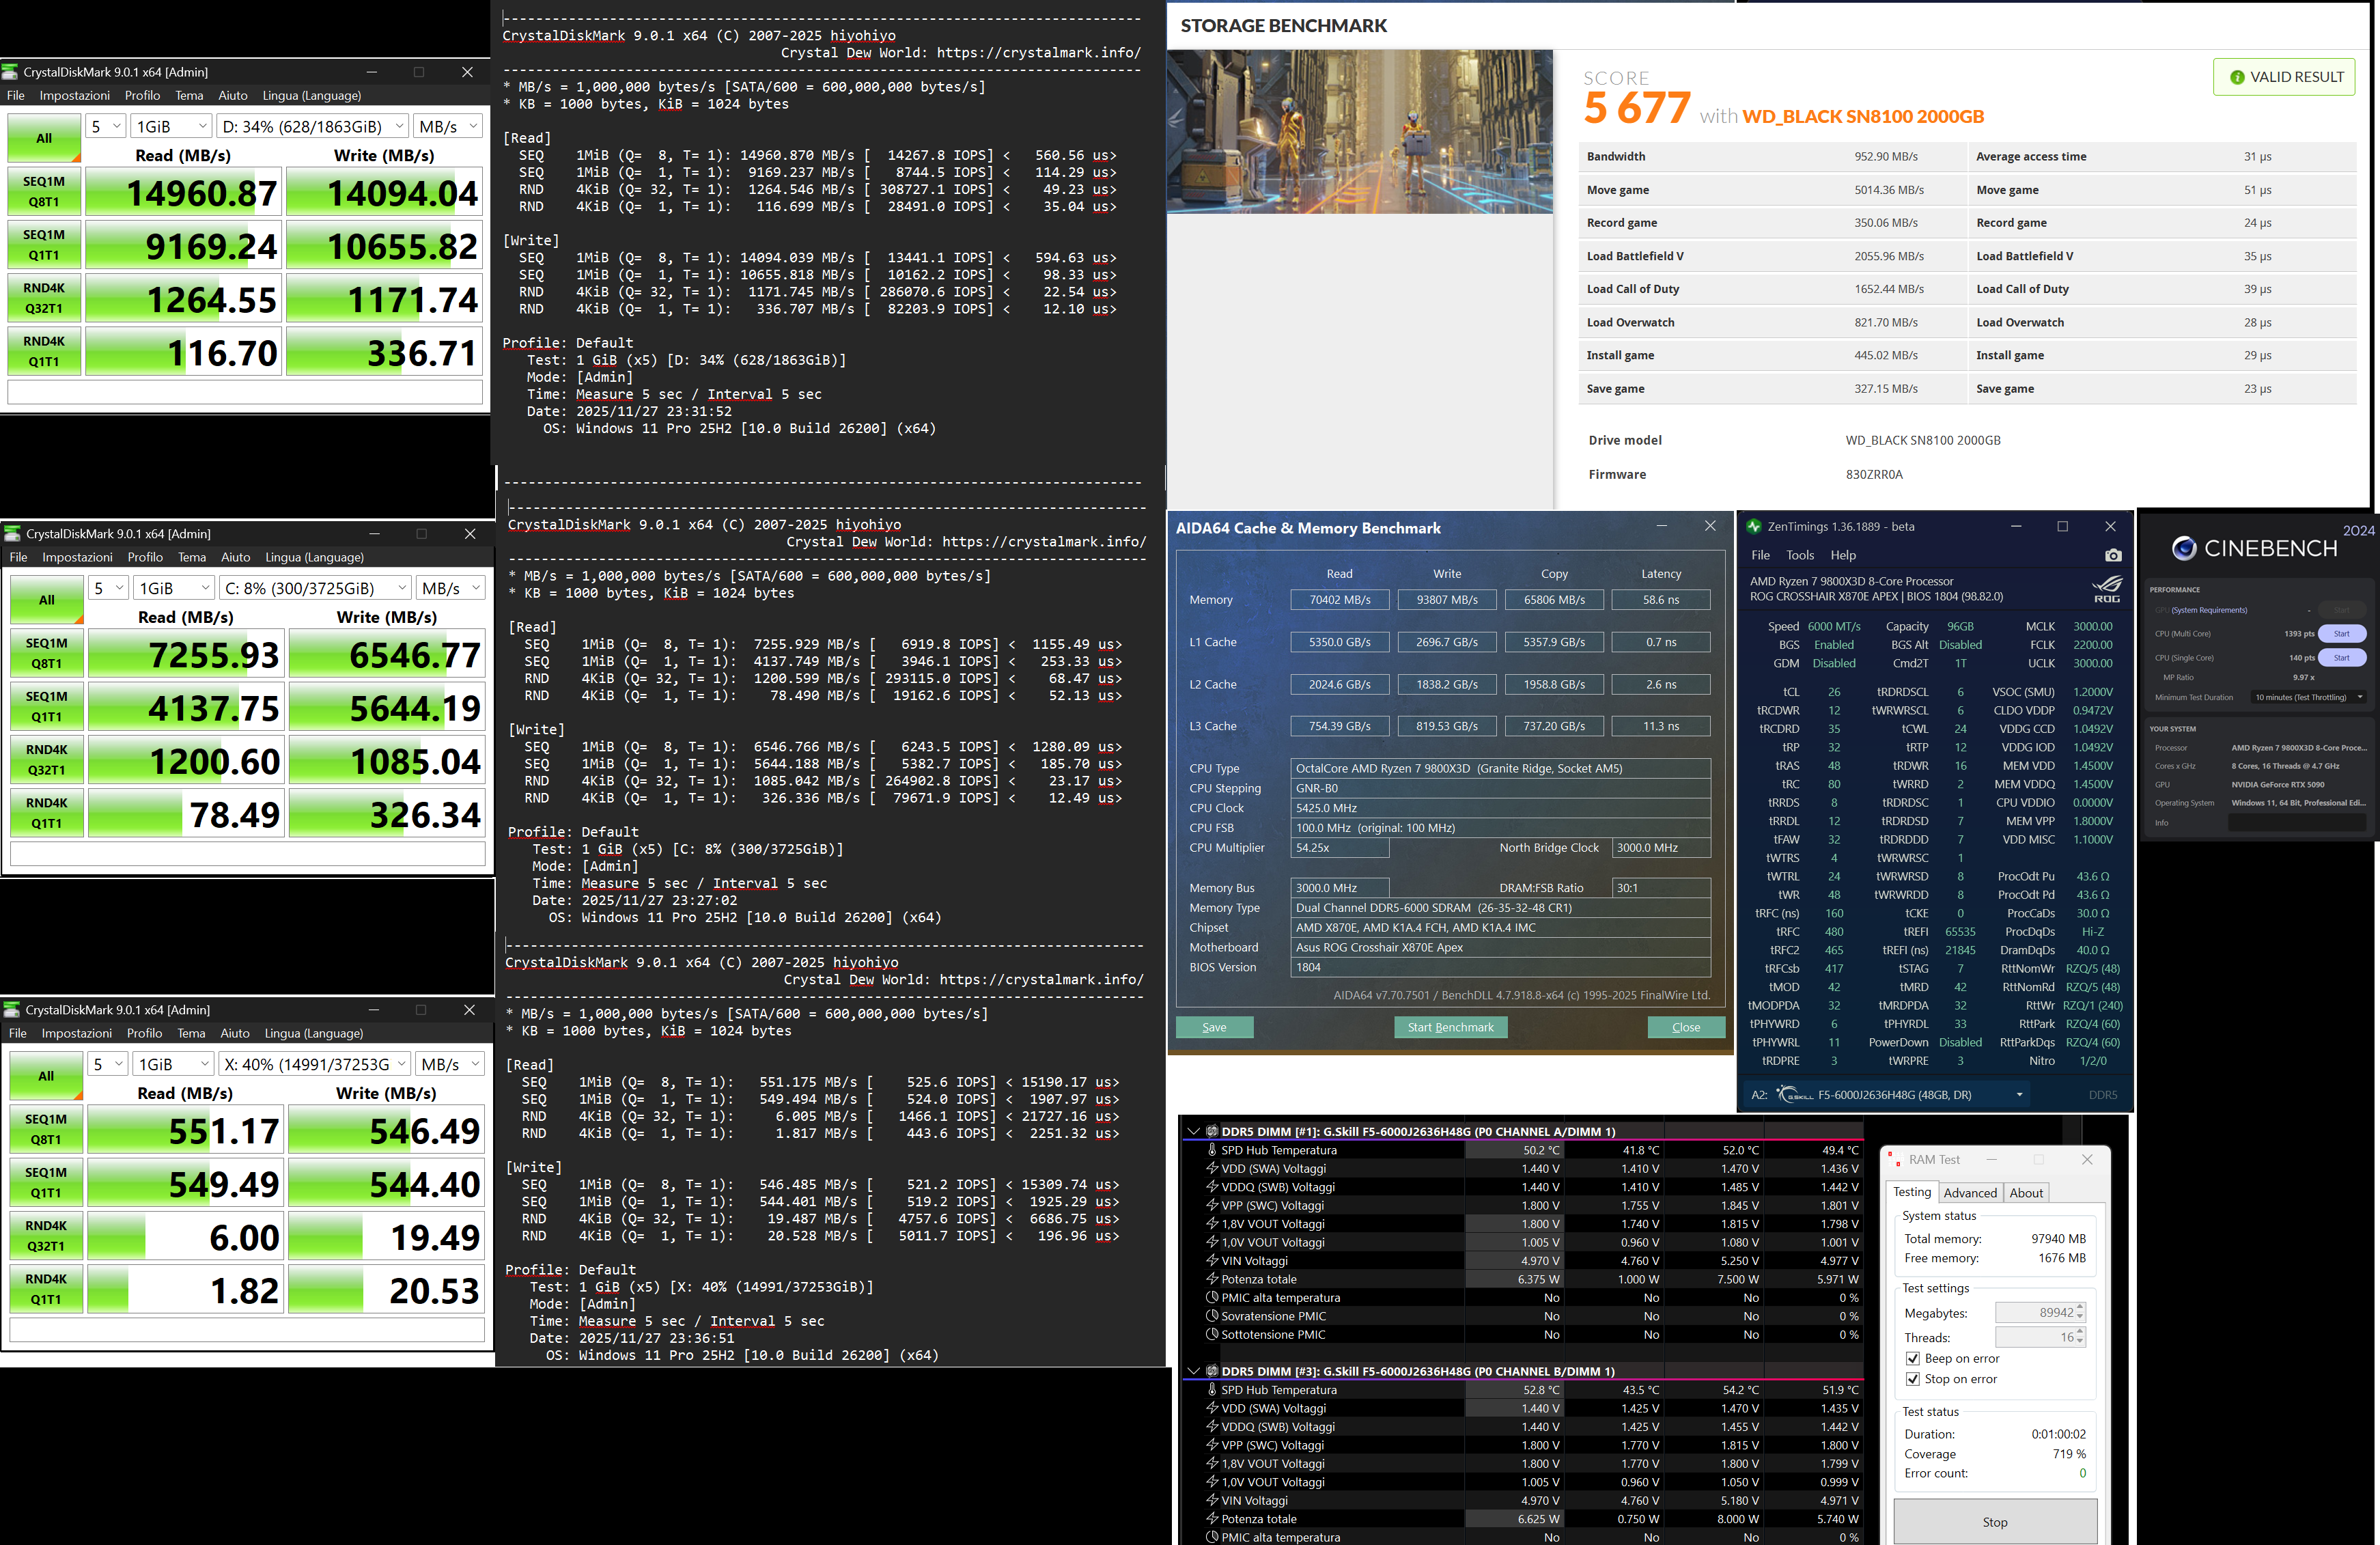Click the Info field in Cinebench
This screenshot has width=2380, height=1545.
(2297, 822)
